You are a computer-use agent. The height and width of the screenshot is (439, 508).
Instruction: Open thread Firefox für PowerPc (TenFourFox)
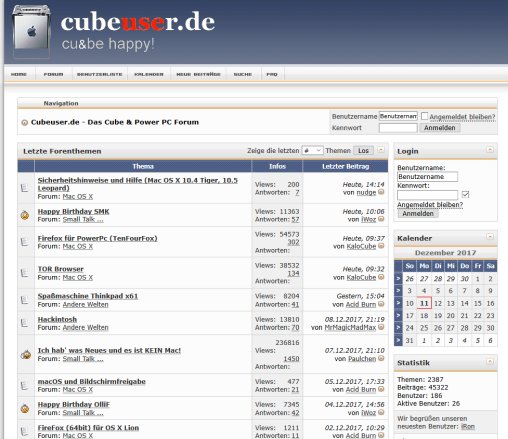point(97,238)
